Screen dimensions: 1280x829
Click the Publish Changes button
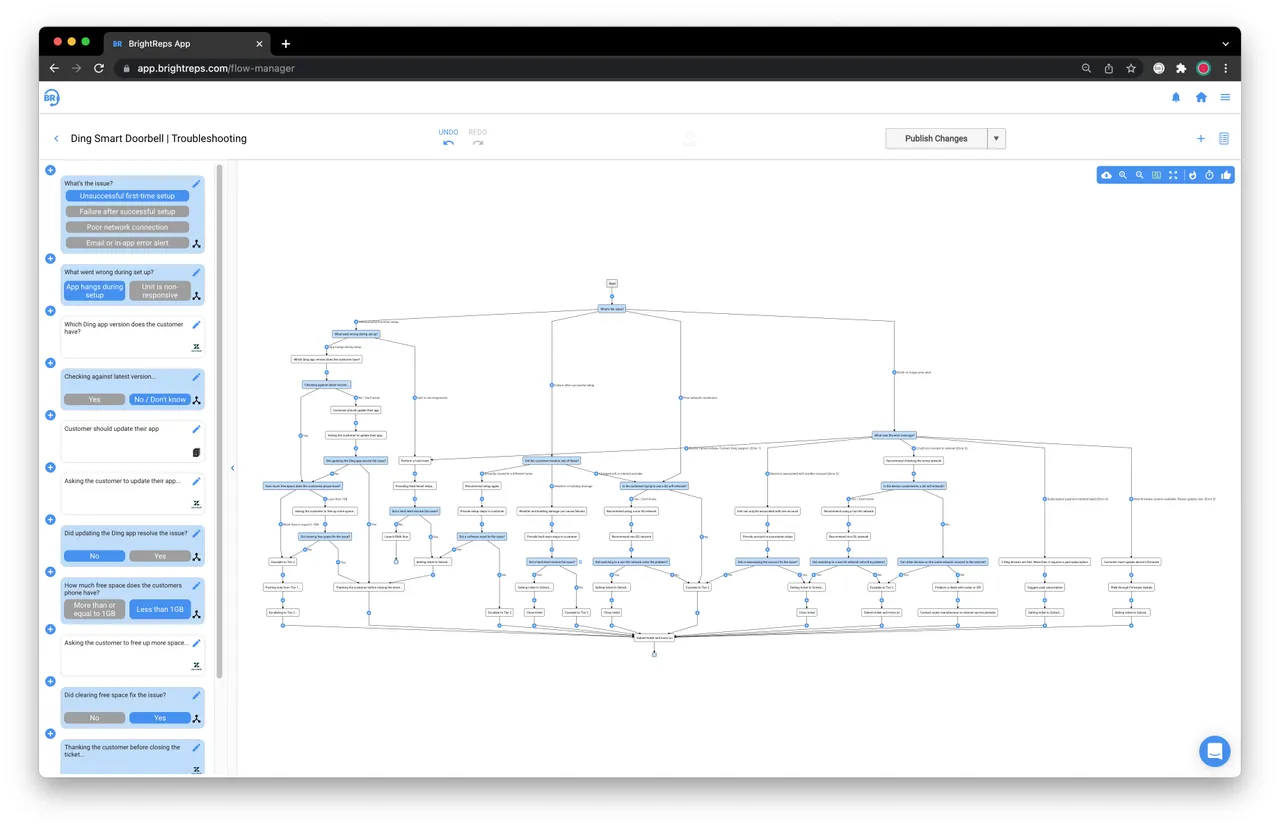[936, 138]
